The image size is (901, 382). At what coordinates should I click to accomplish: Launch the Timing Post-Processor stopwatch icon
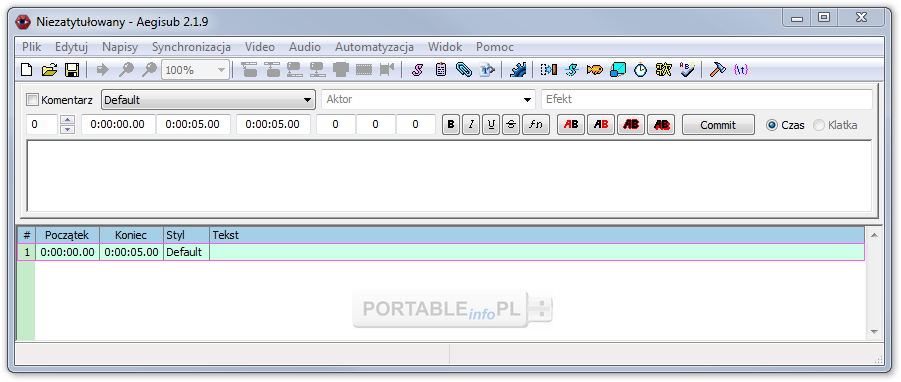tap(640, 70)
